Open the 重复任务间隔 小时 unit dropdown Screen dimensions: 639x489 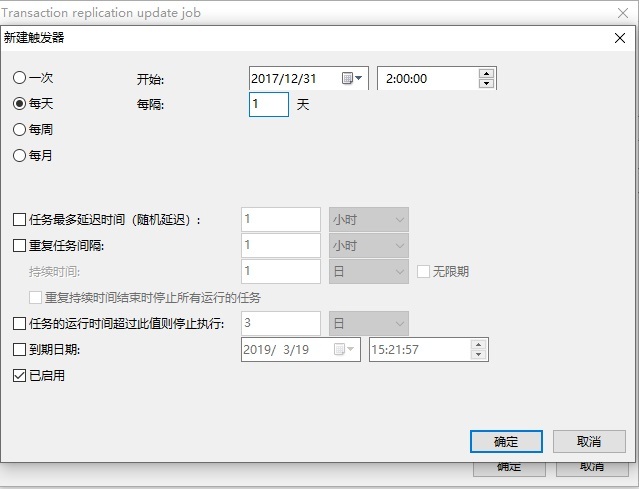[369, 246]
